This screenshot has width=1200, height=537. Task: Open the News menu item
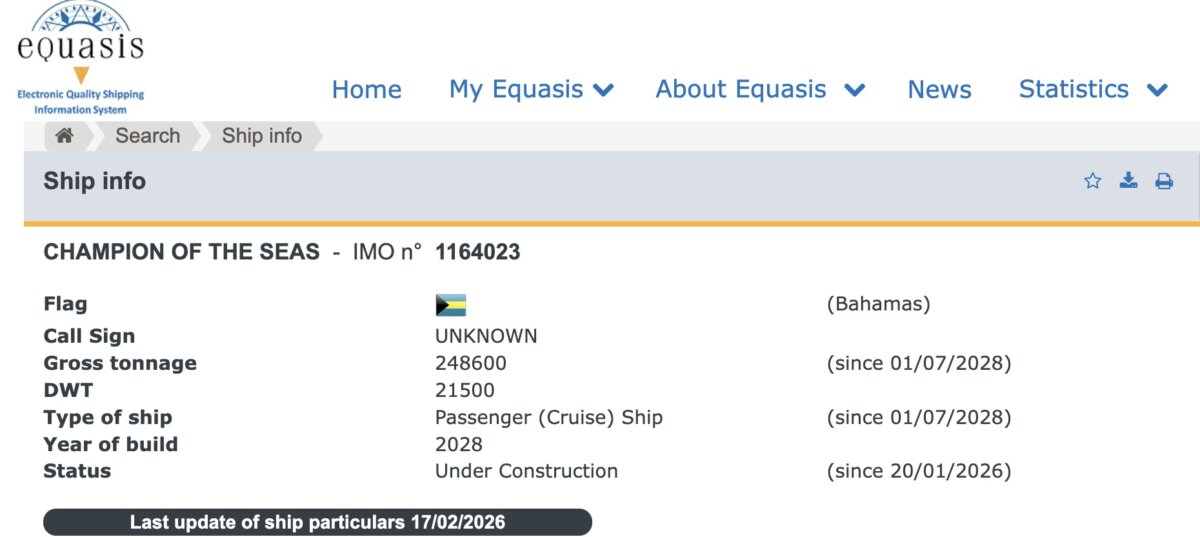point(939,90)
